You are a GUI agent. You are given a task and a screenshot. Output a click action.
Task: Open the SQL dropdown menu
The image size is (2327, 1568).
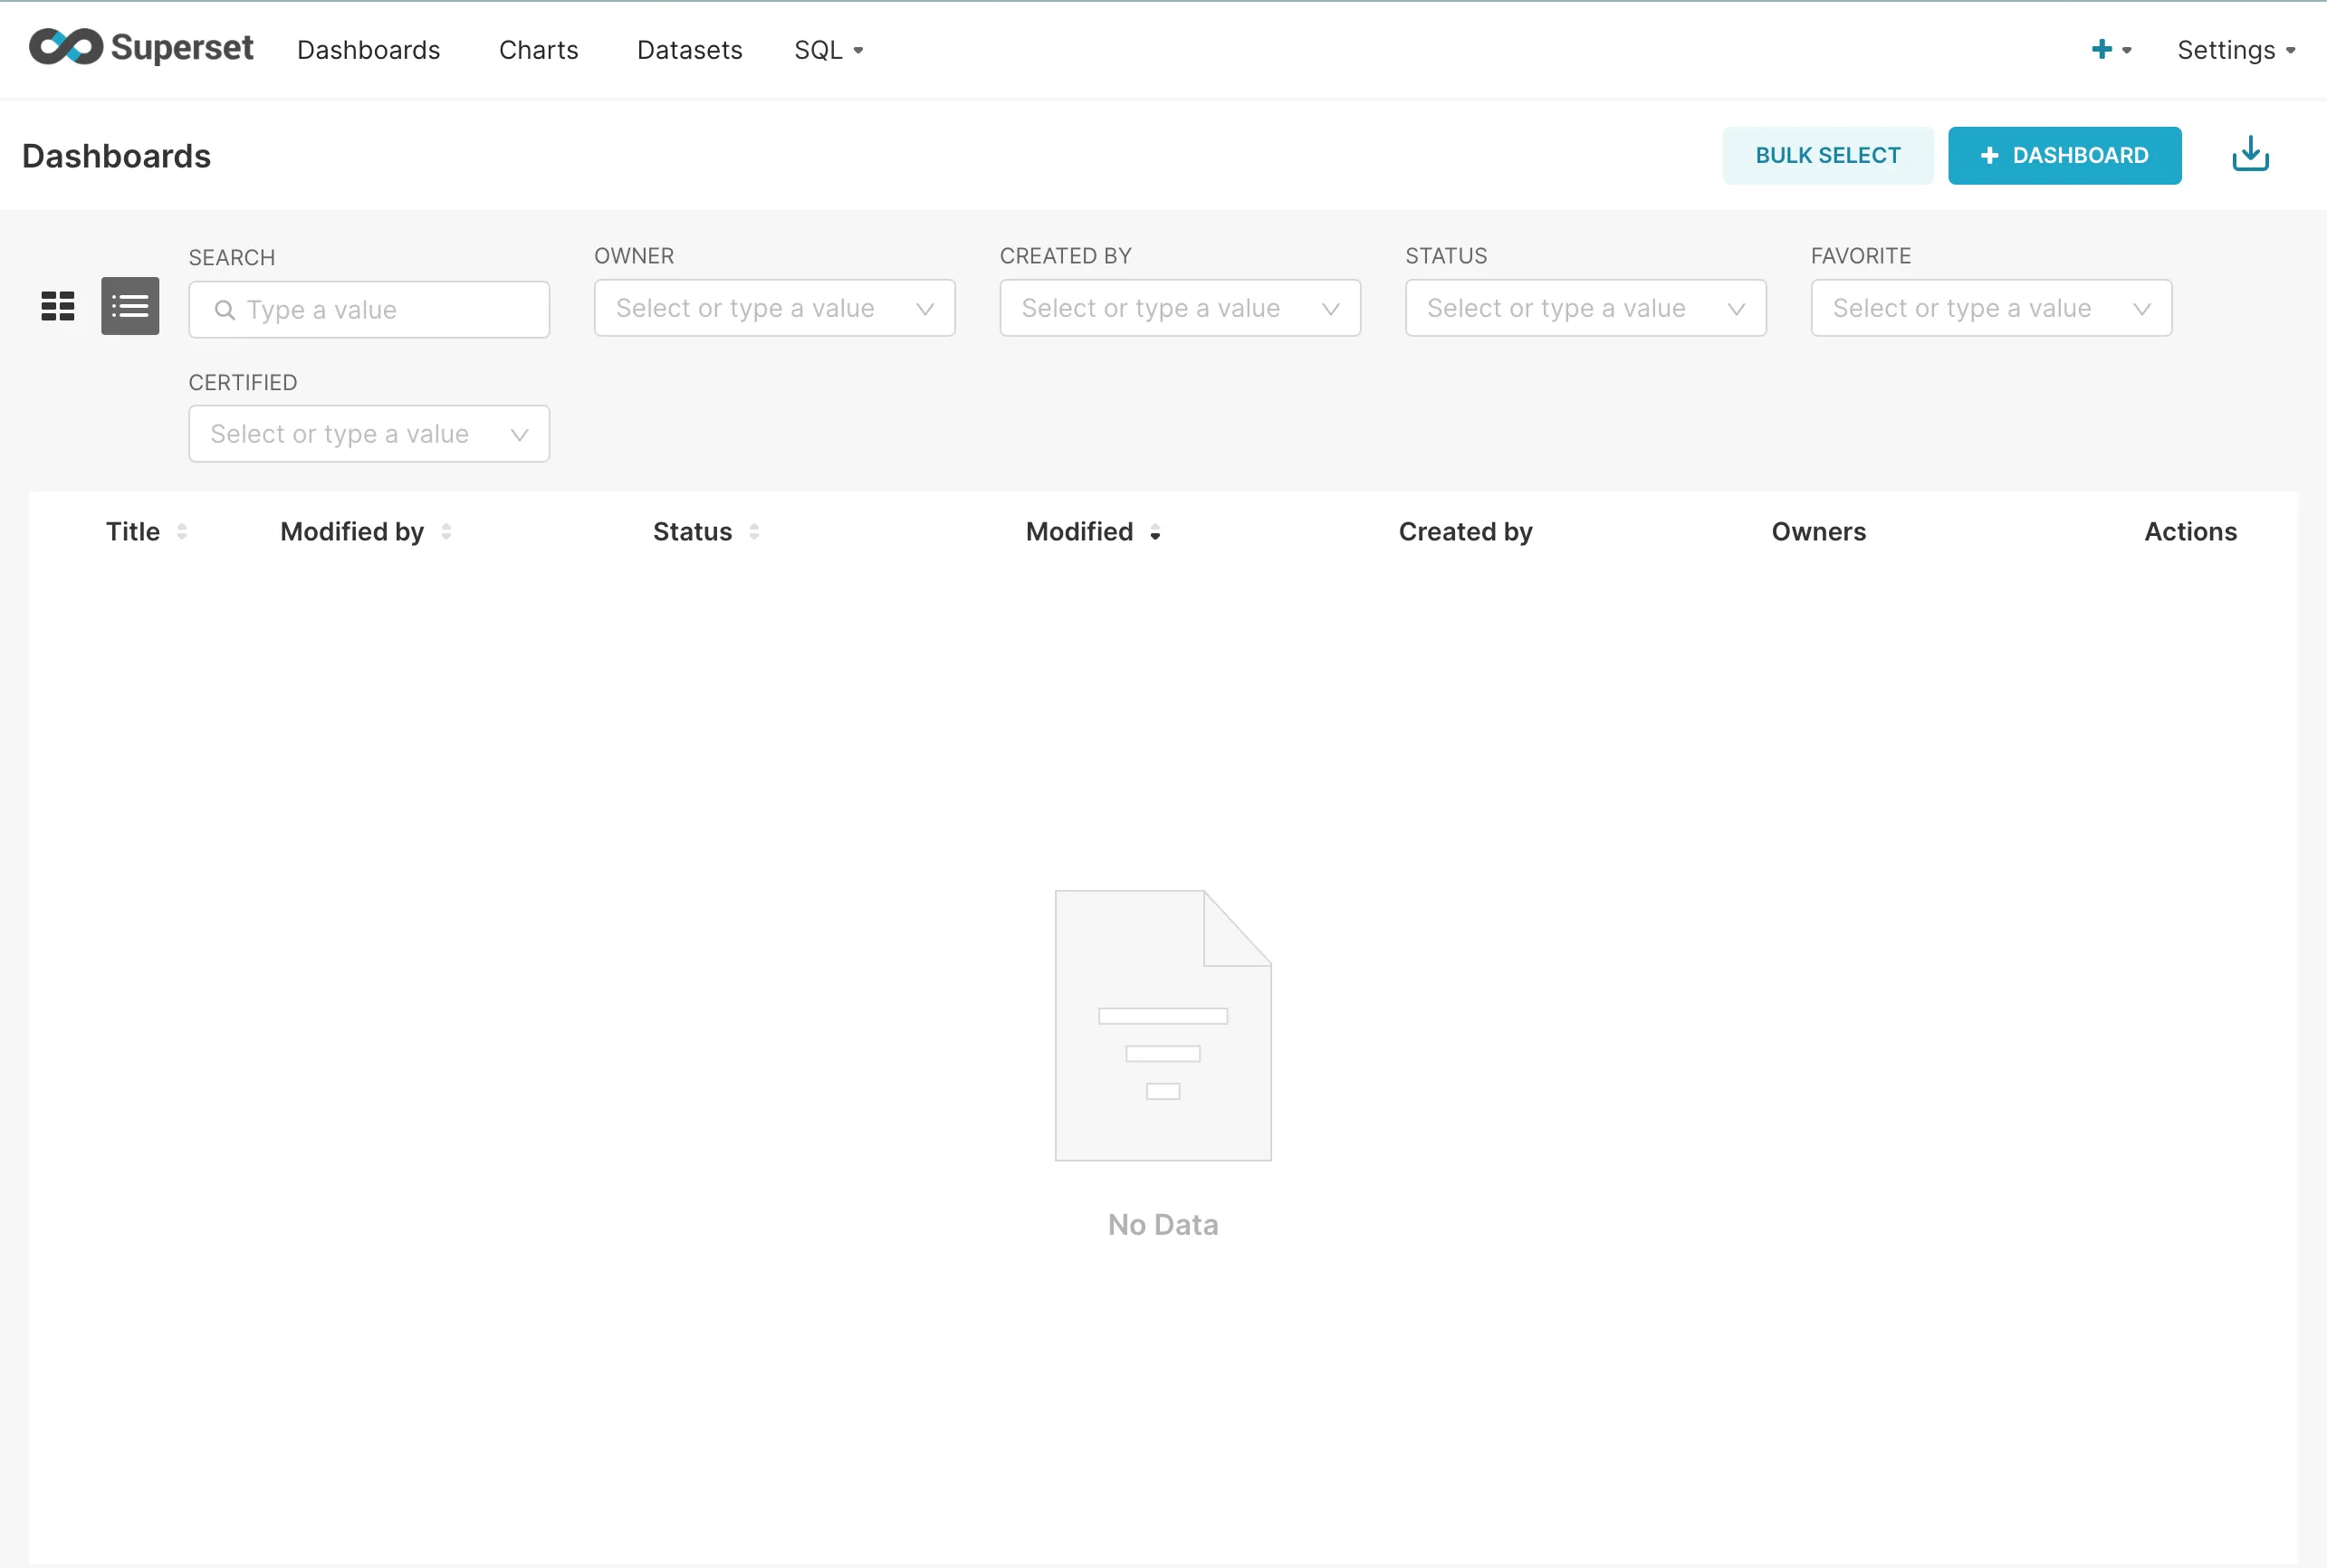click(828, 50)
